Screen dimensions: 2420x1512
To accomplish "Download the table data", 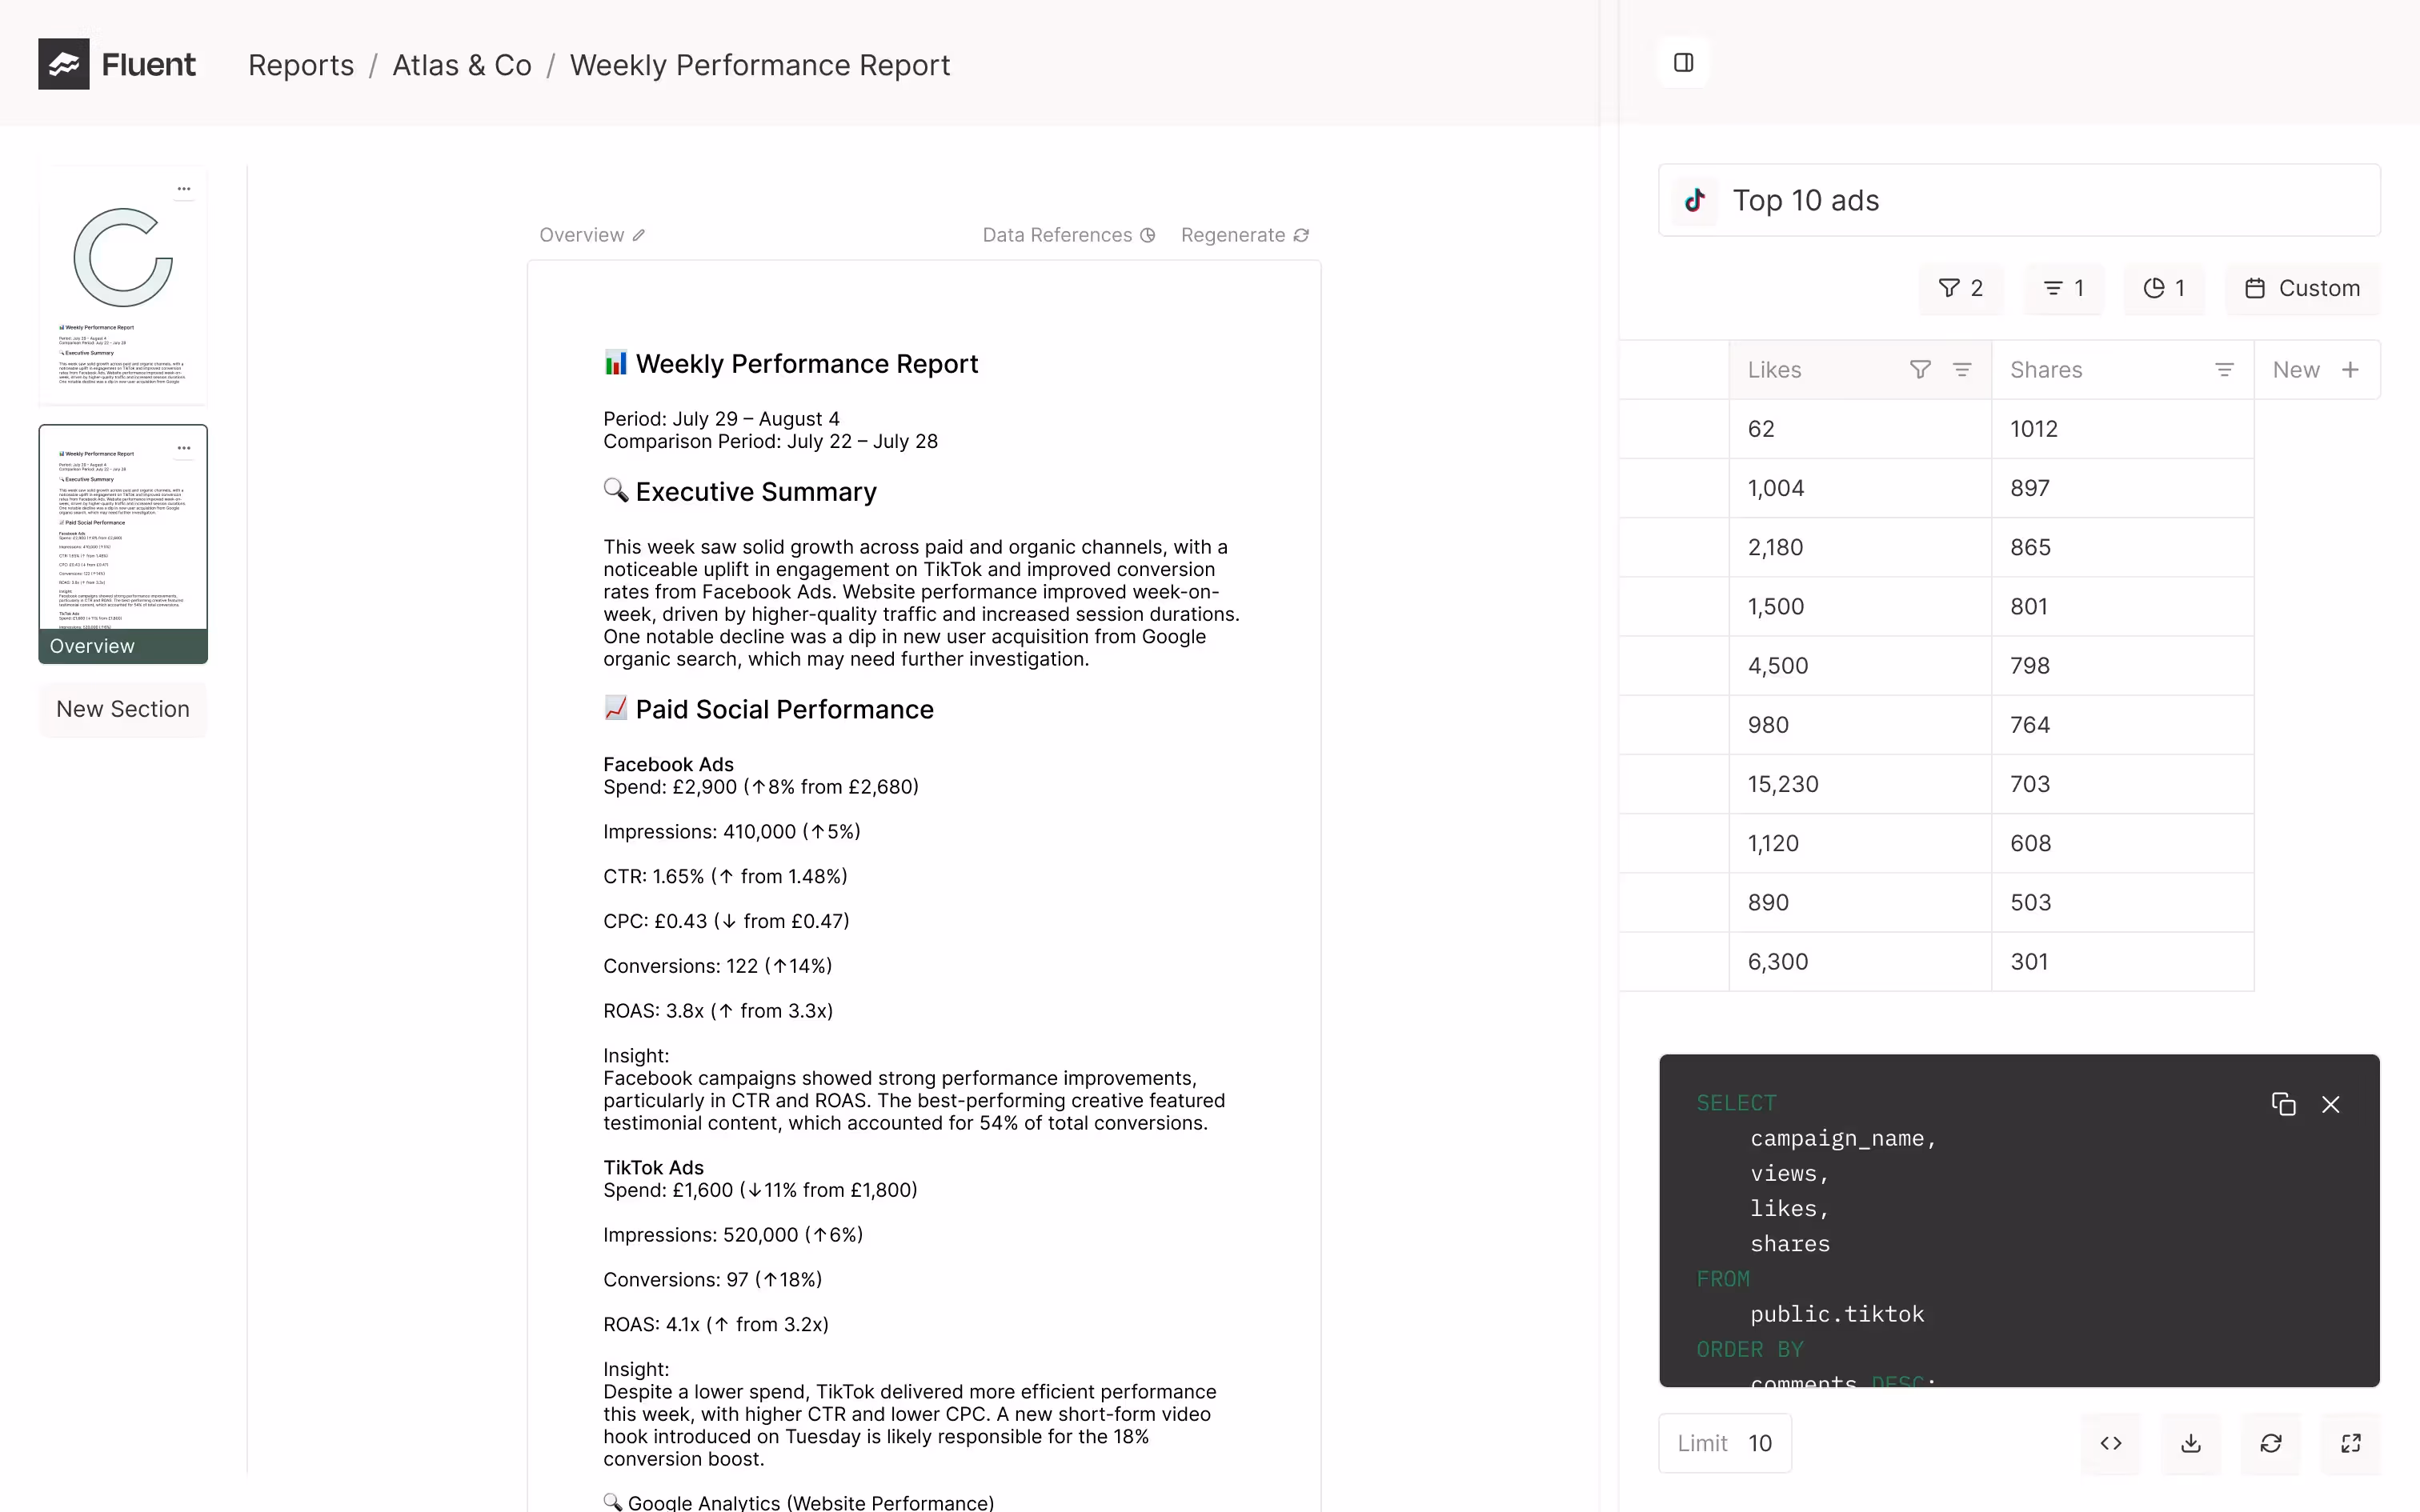I will pyautogui.click(x=2191, y=1443).
